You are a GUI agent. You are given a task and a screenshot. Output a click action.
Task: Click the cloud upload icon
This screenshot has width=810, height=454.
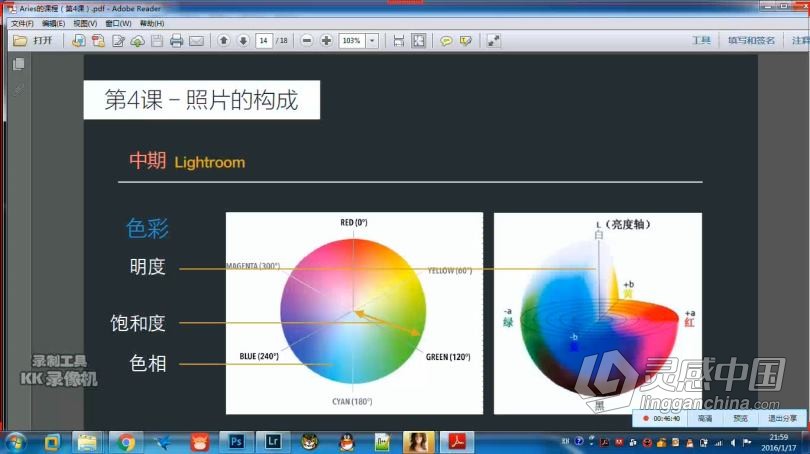(x=137, y=41)
